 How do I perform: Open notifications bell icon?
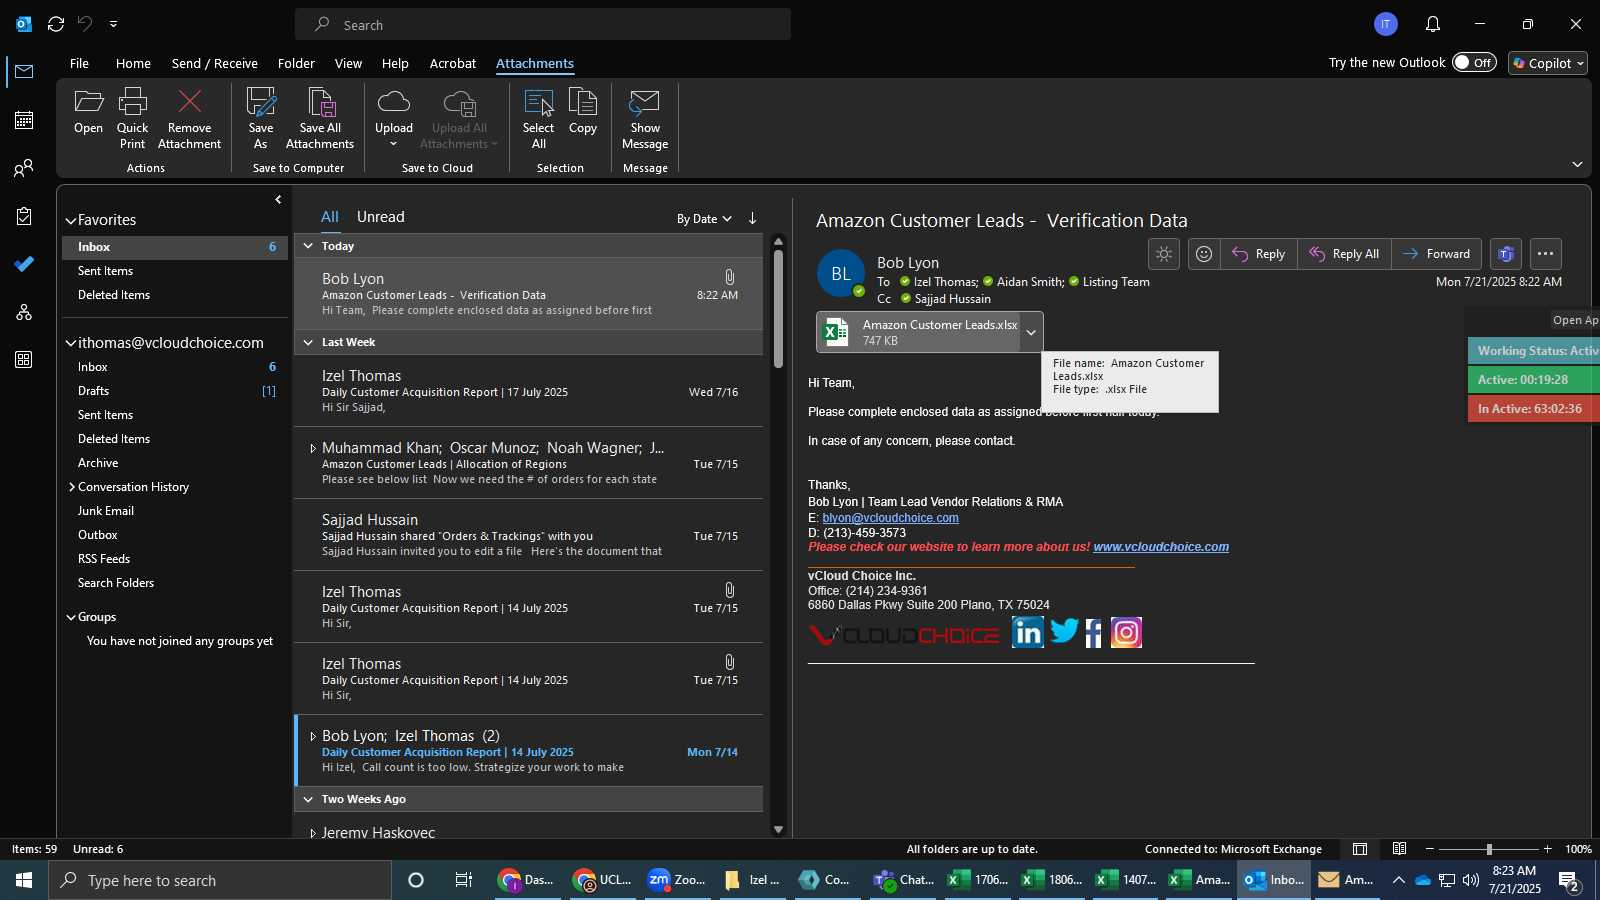coord(1433,24)
